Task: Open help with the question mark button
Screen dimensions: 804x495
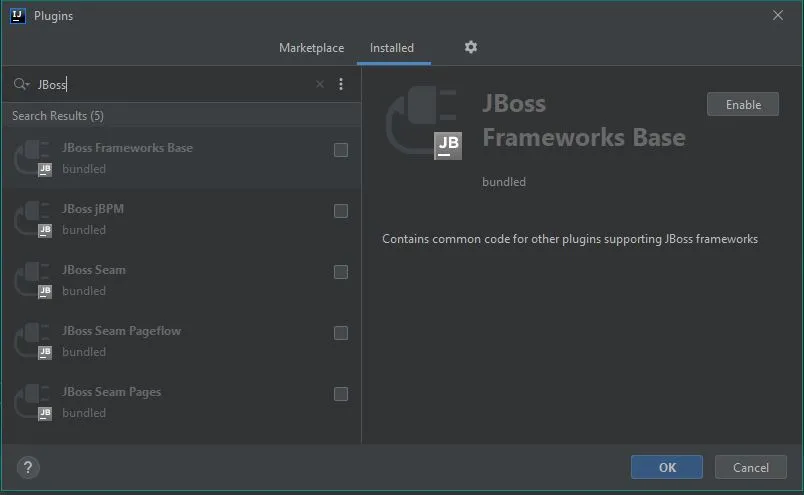Action: 28,467
